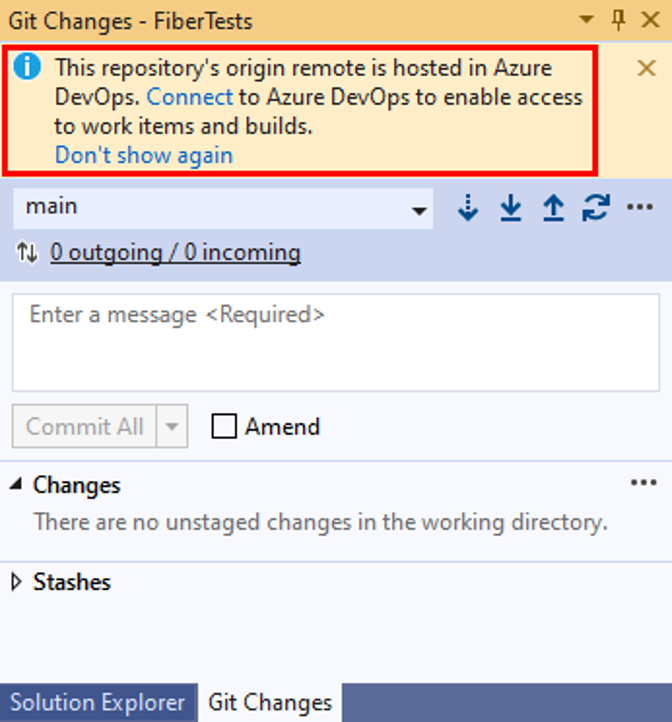Screen dimensions: 672x722
Task: Expand the Stashes section
Action: (x=16, y=582)
